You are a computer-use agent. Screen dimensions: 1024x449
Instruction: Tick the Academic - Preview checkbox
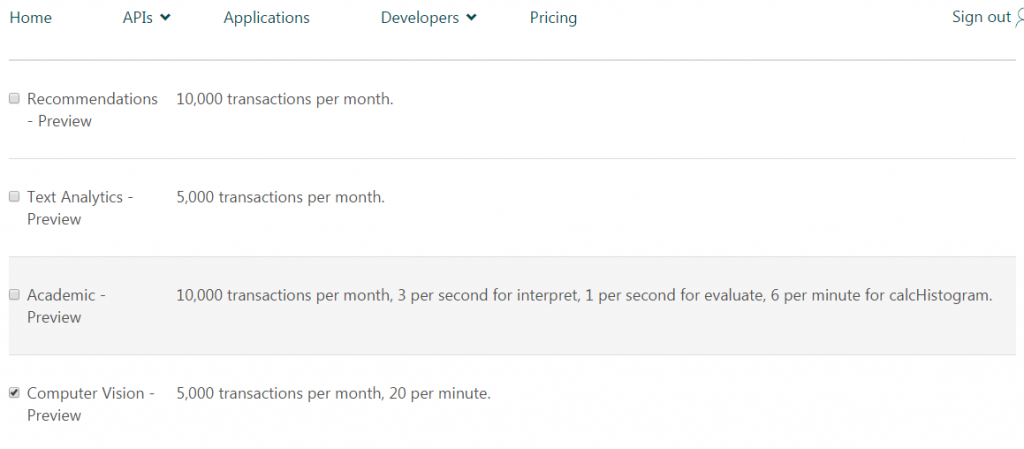click(x=14, y=295)
